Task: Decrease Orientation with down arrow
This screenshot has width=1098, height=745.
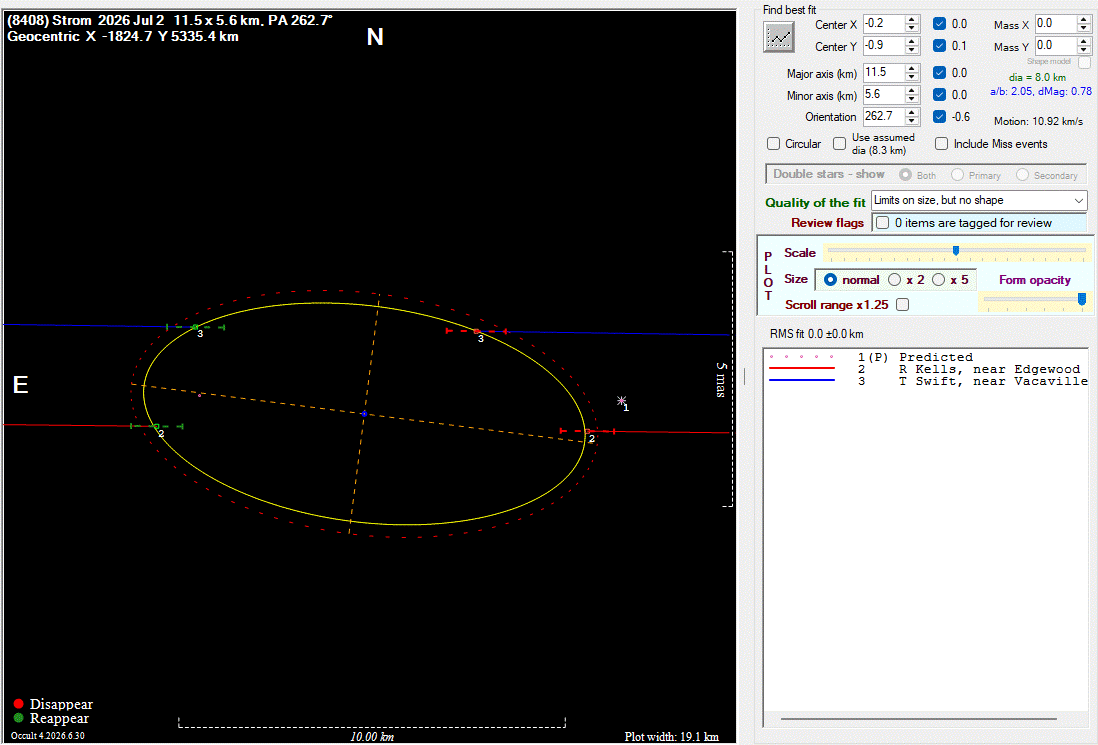Action: pyautogui.click(x=912, y=120)
